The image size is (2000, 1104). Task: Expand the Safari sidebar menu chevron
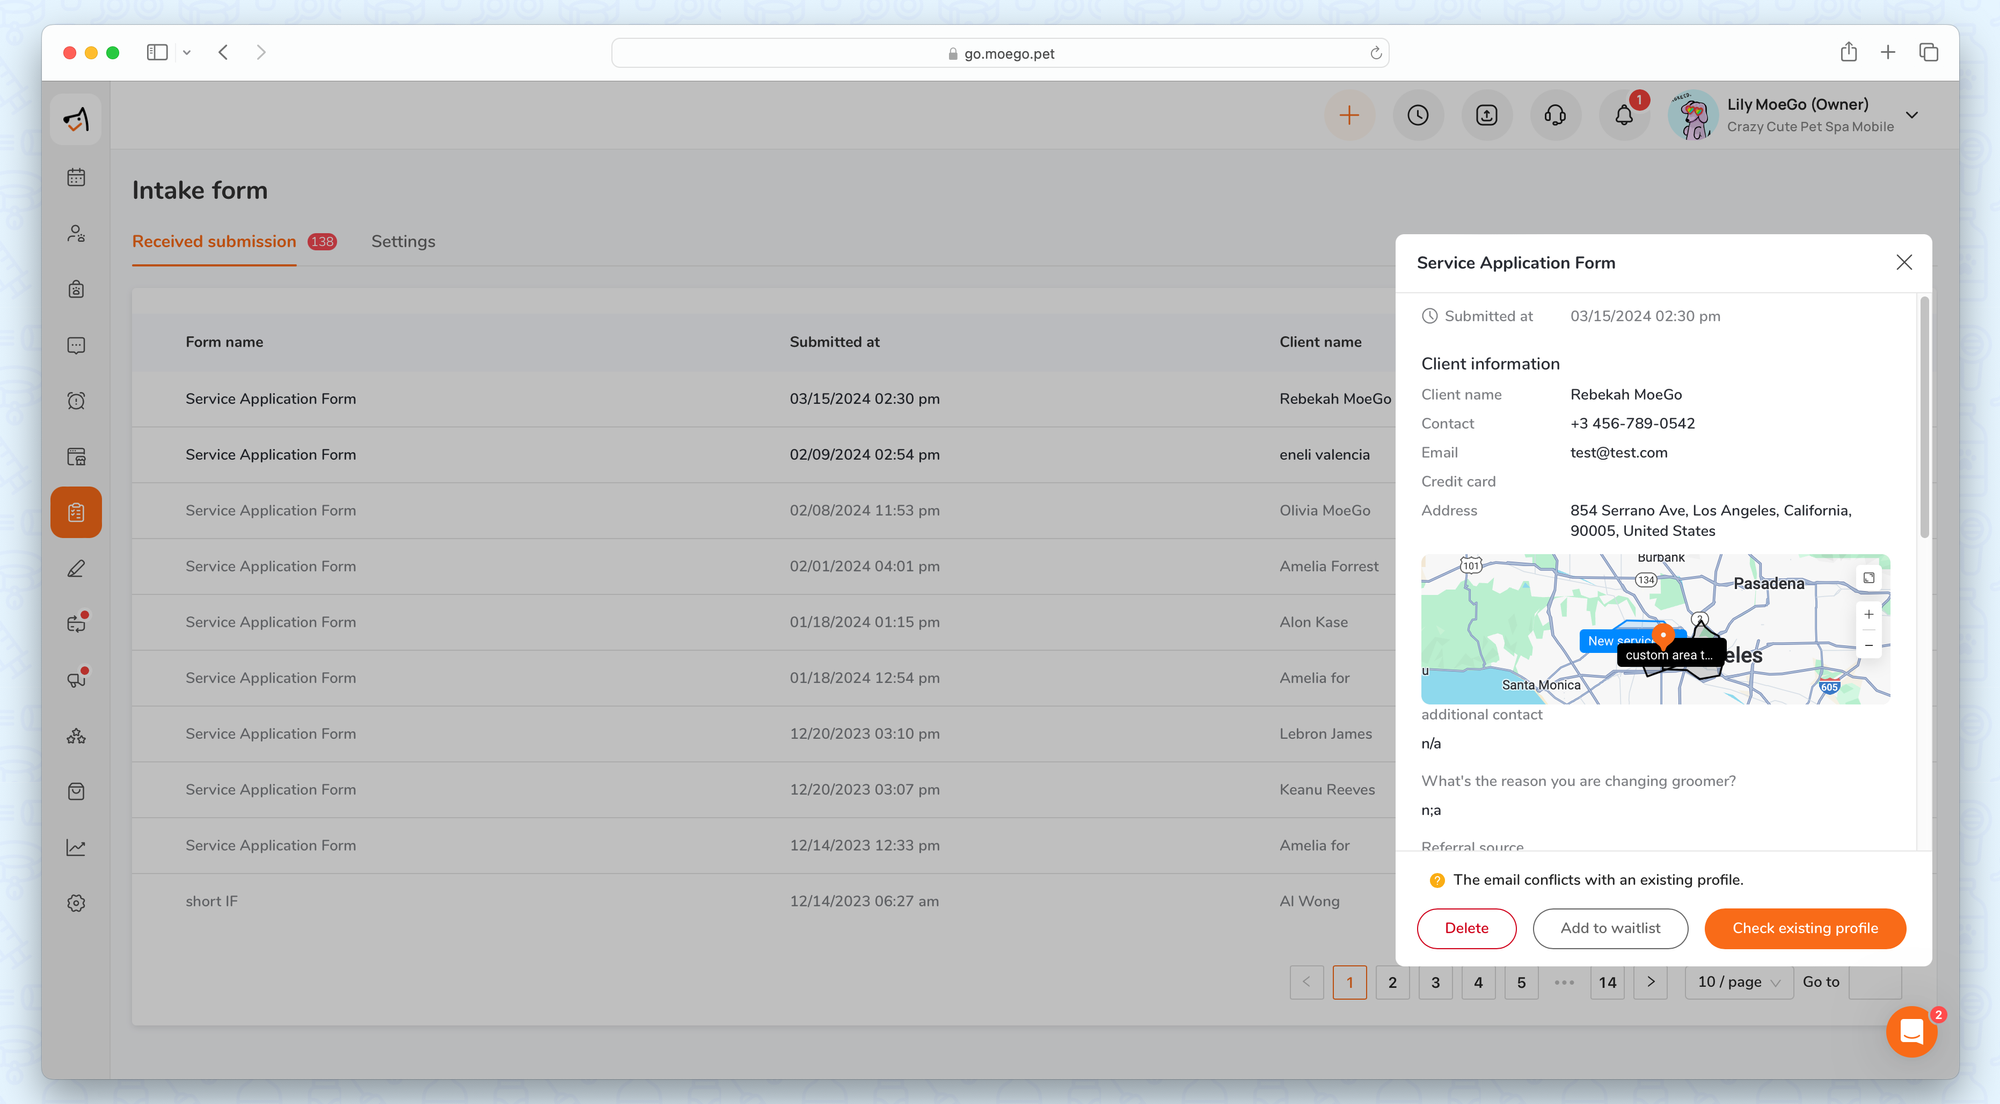coord(187,53)
